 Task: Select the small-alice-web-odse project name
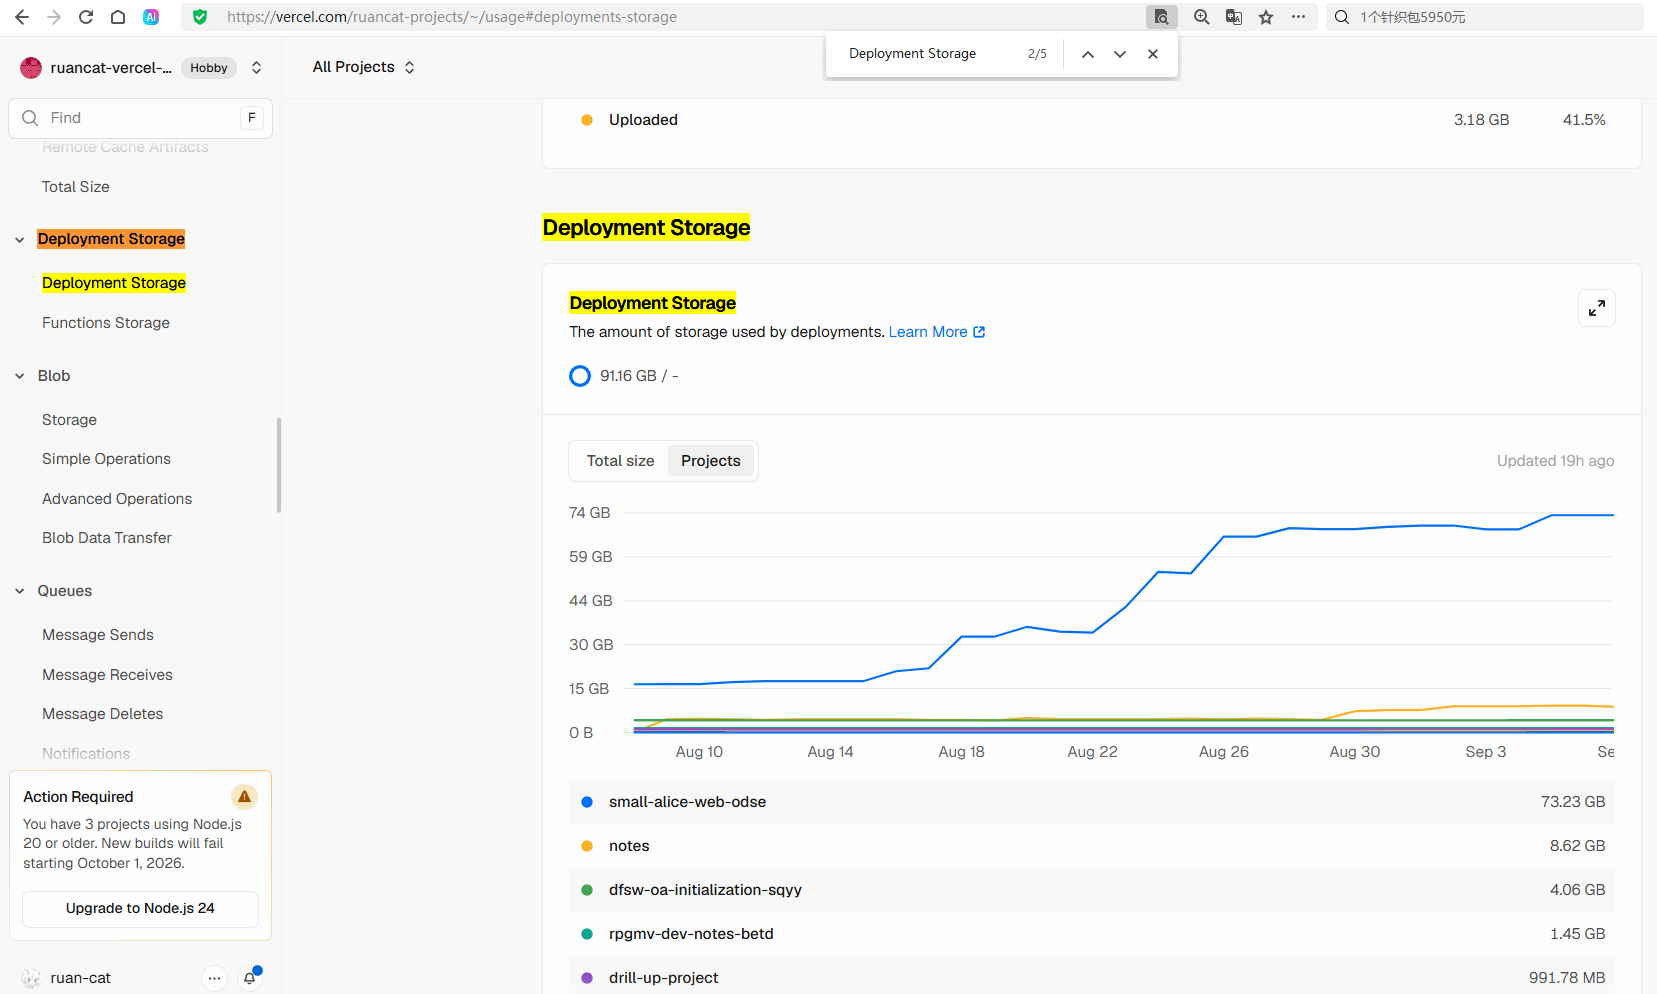687,802
